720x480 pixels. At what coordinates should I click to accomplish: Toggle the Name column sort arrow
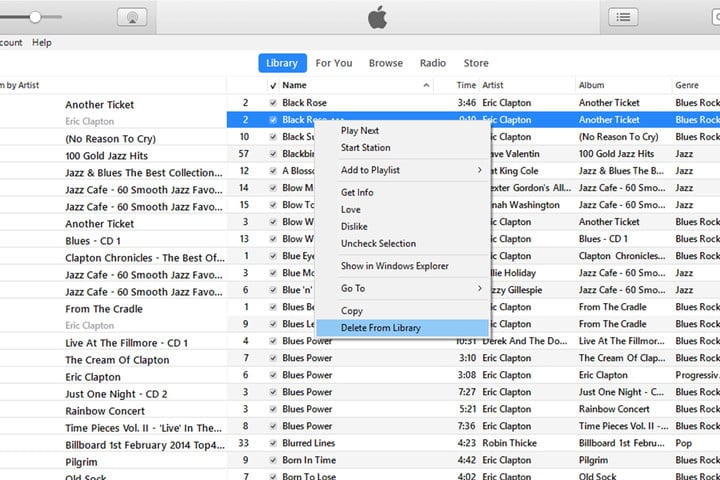[426, 85]
